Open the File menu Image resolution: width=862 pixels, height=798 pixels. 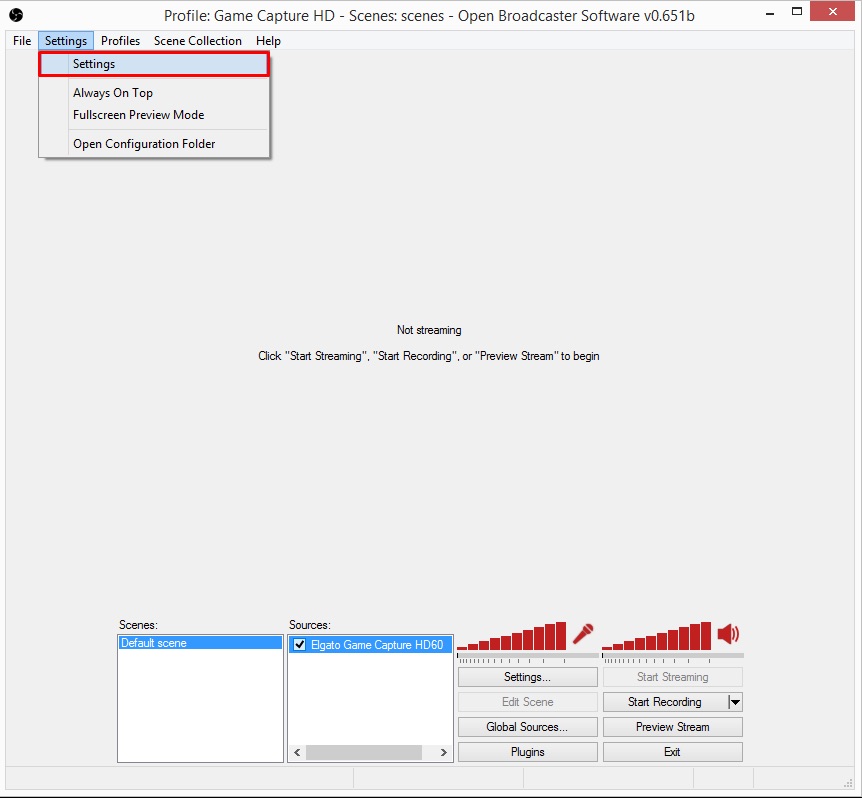22,41
